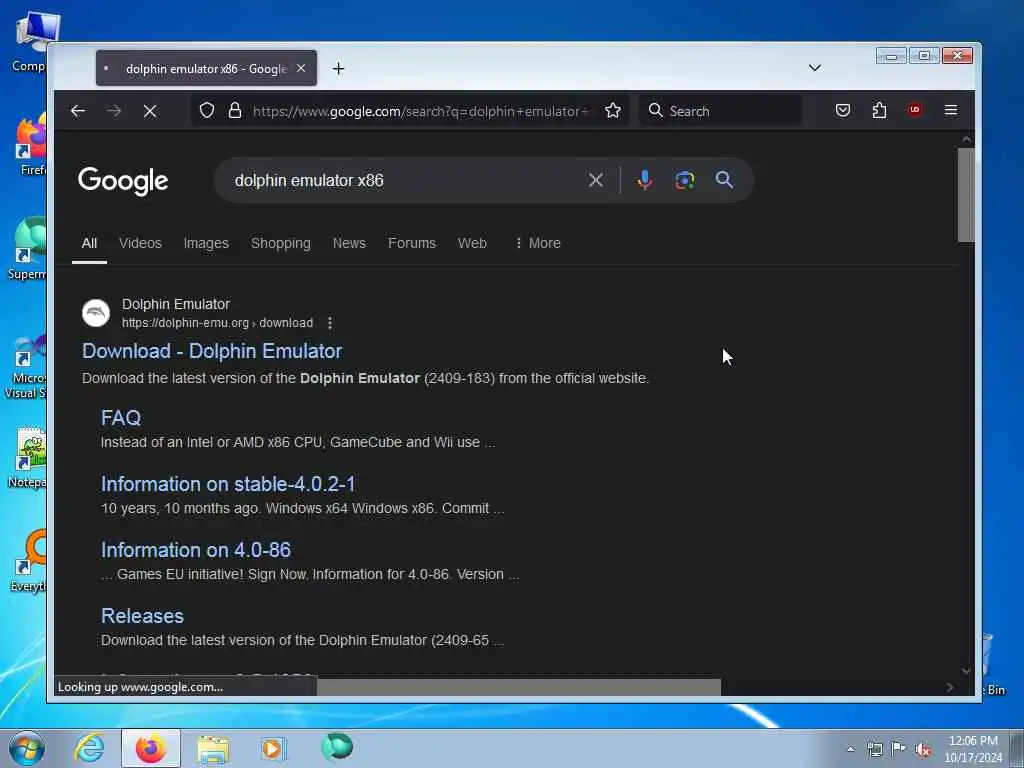Open uBlock Origin extension icon
Screen dimensions: 1024x768
coord(915,110)
